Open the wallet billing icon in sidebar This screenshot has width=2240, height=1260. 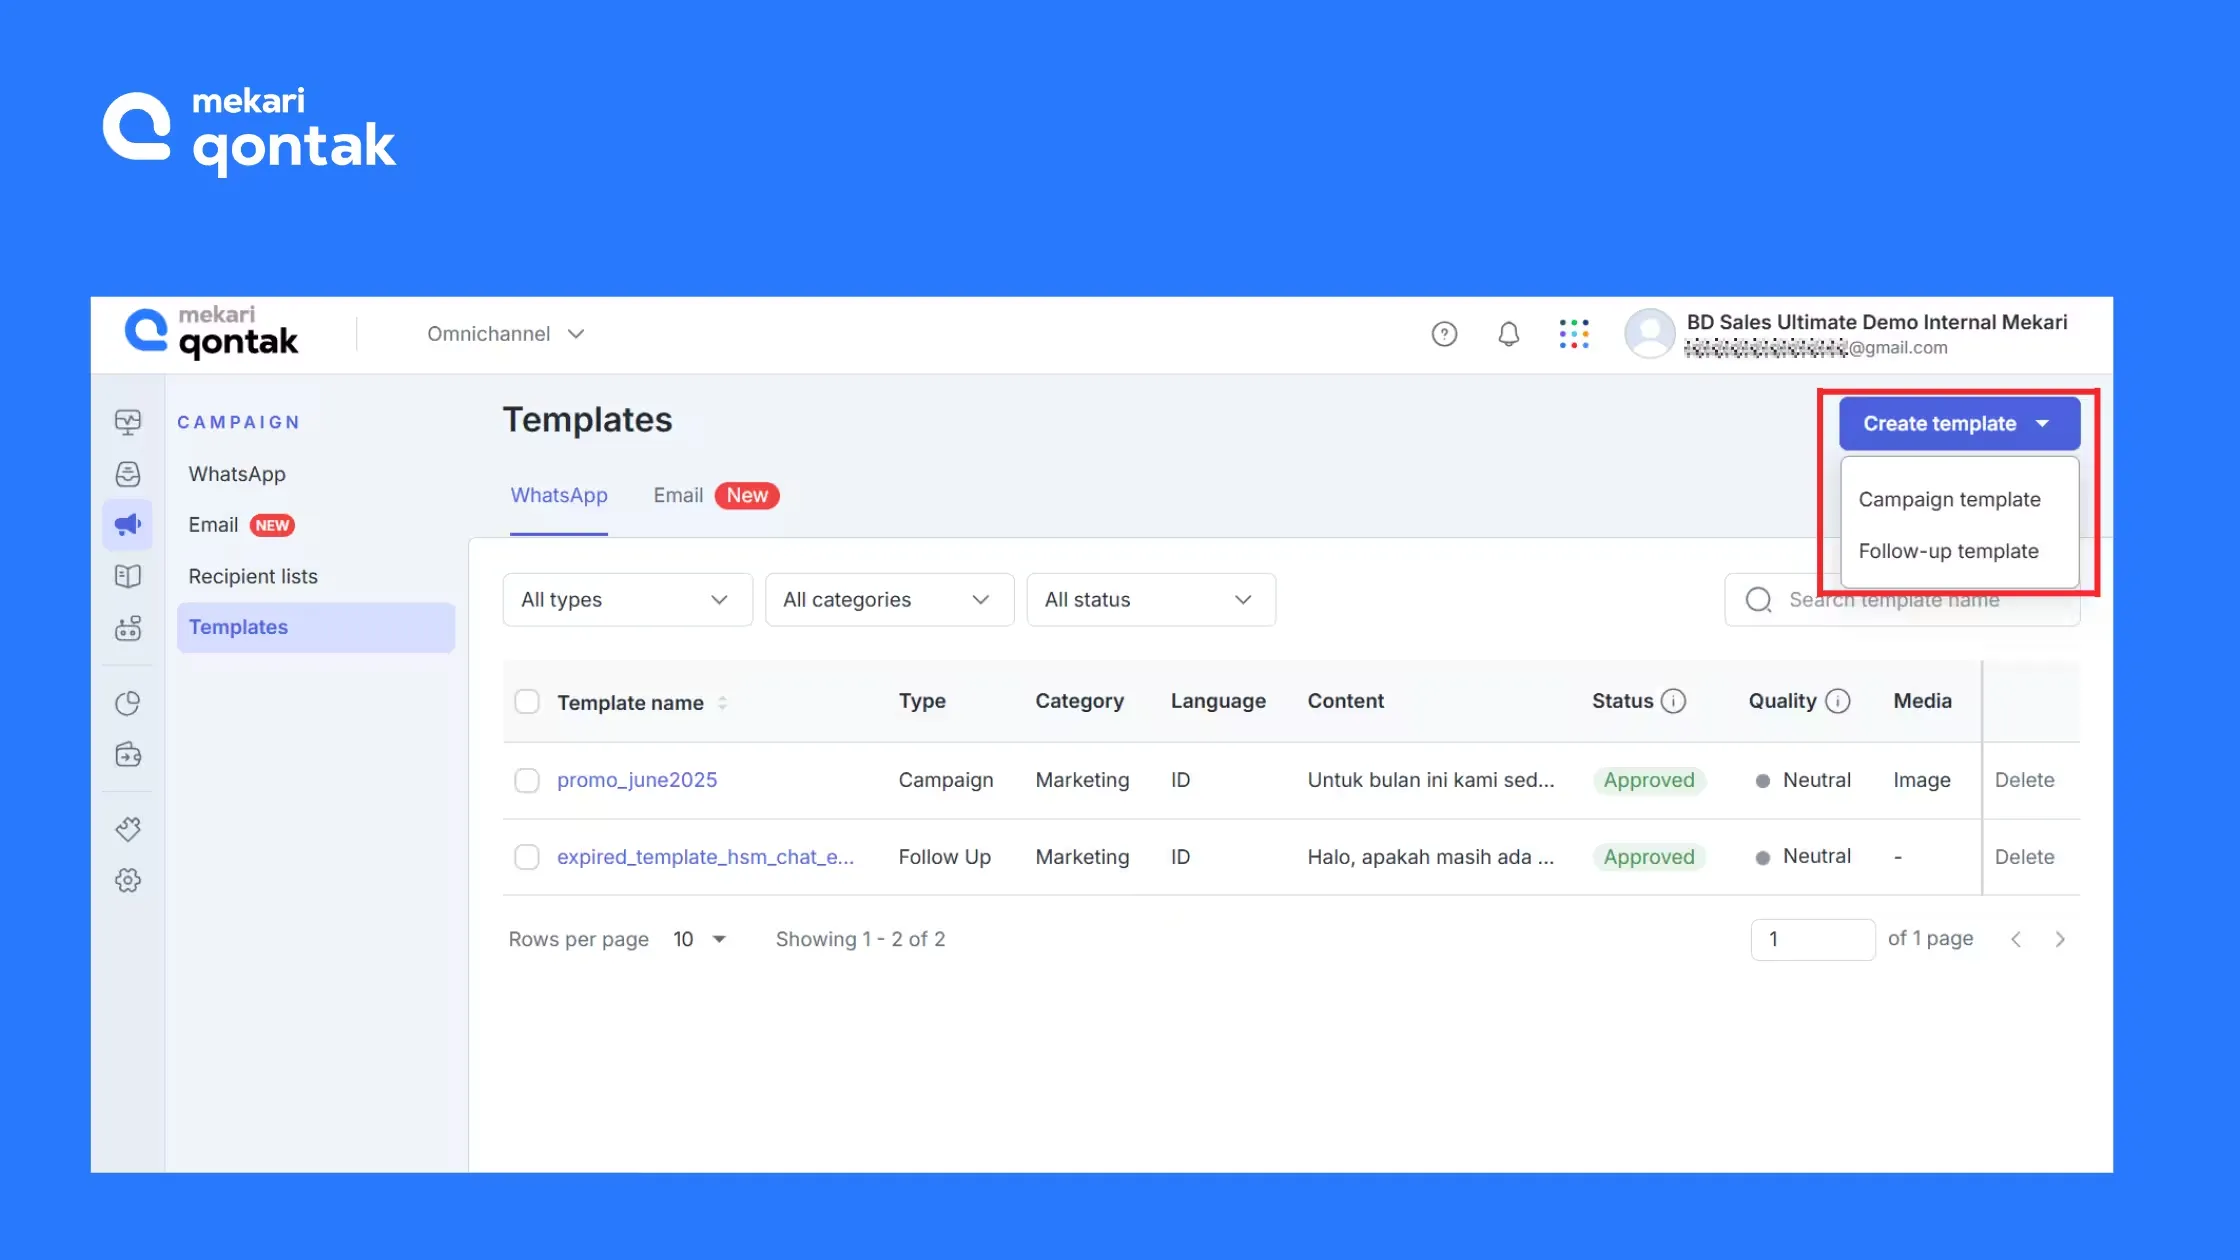[128, 755]
